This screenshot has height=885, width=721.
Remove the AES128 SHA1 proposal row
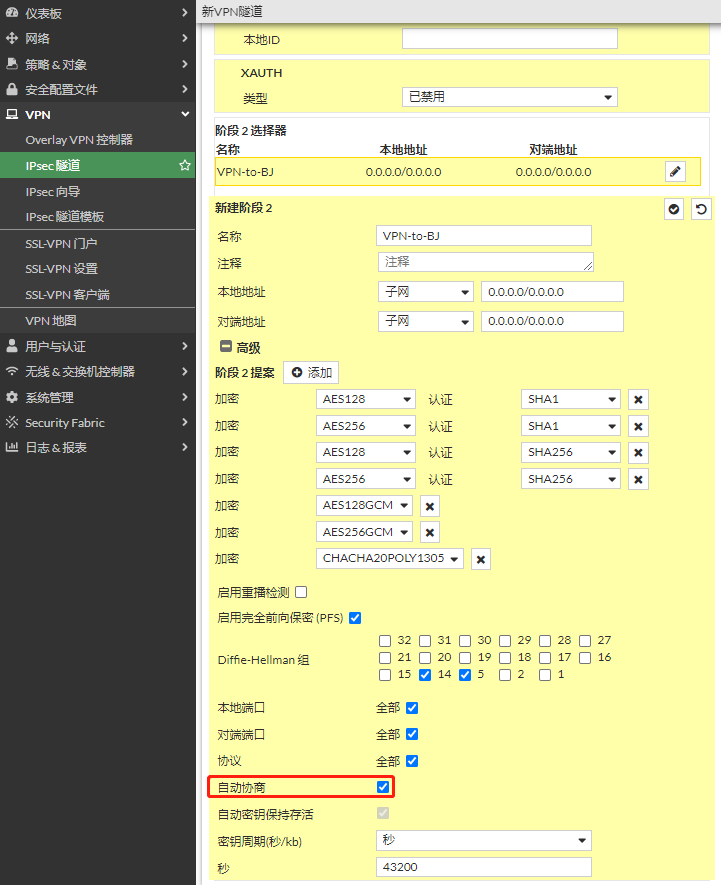pos(639,400)
